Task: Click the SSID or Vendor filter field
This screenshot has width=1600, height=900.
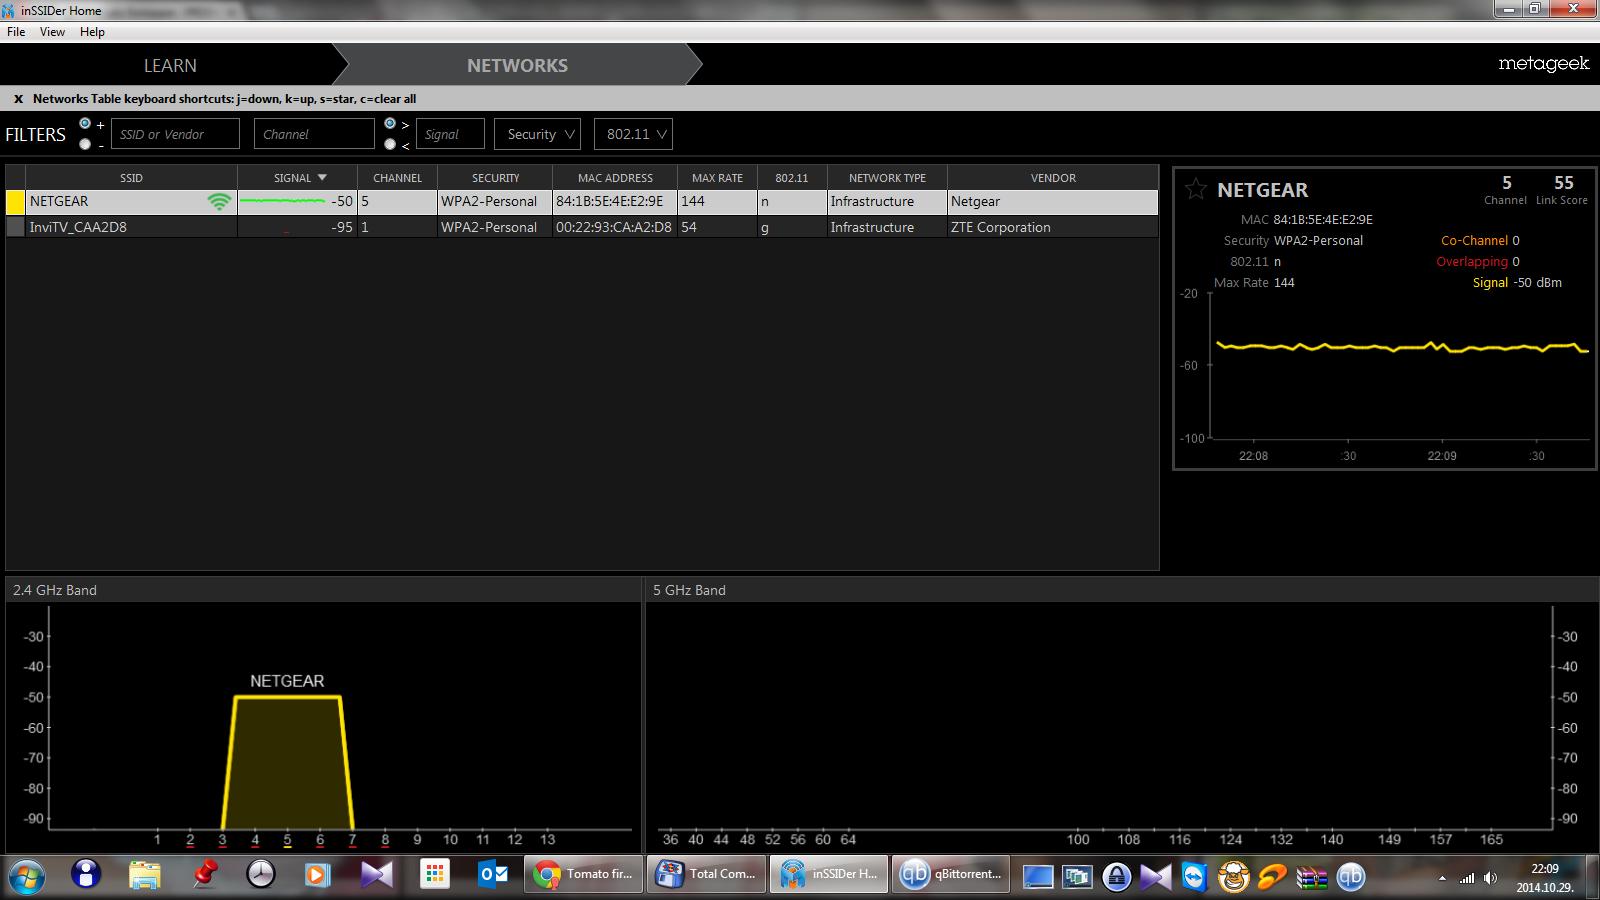Action: [x=175, y=134]
